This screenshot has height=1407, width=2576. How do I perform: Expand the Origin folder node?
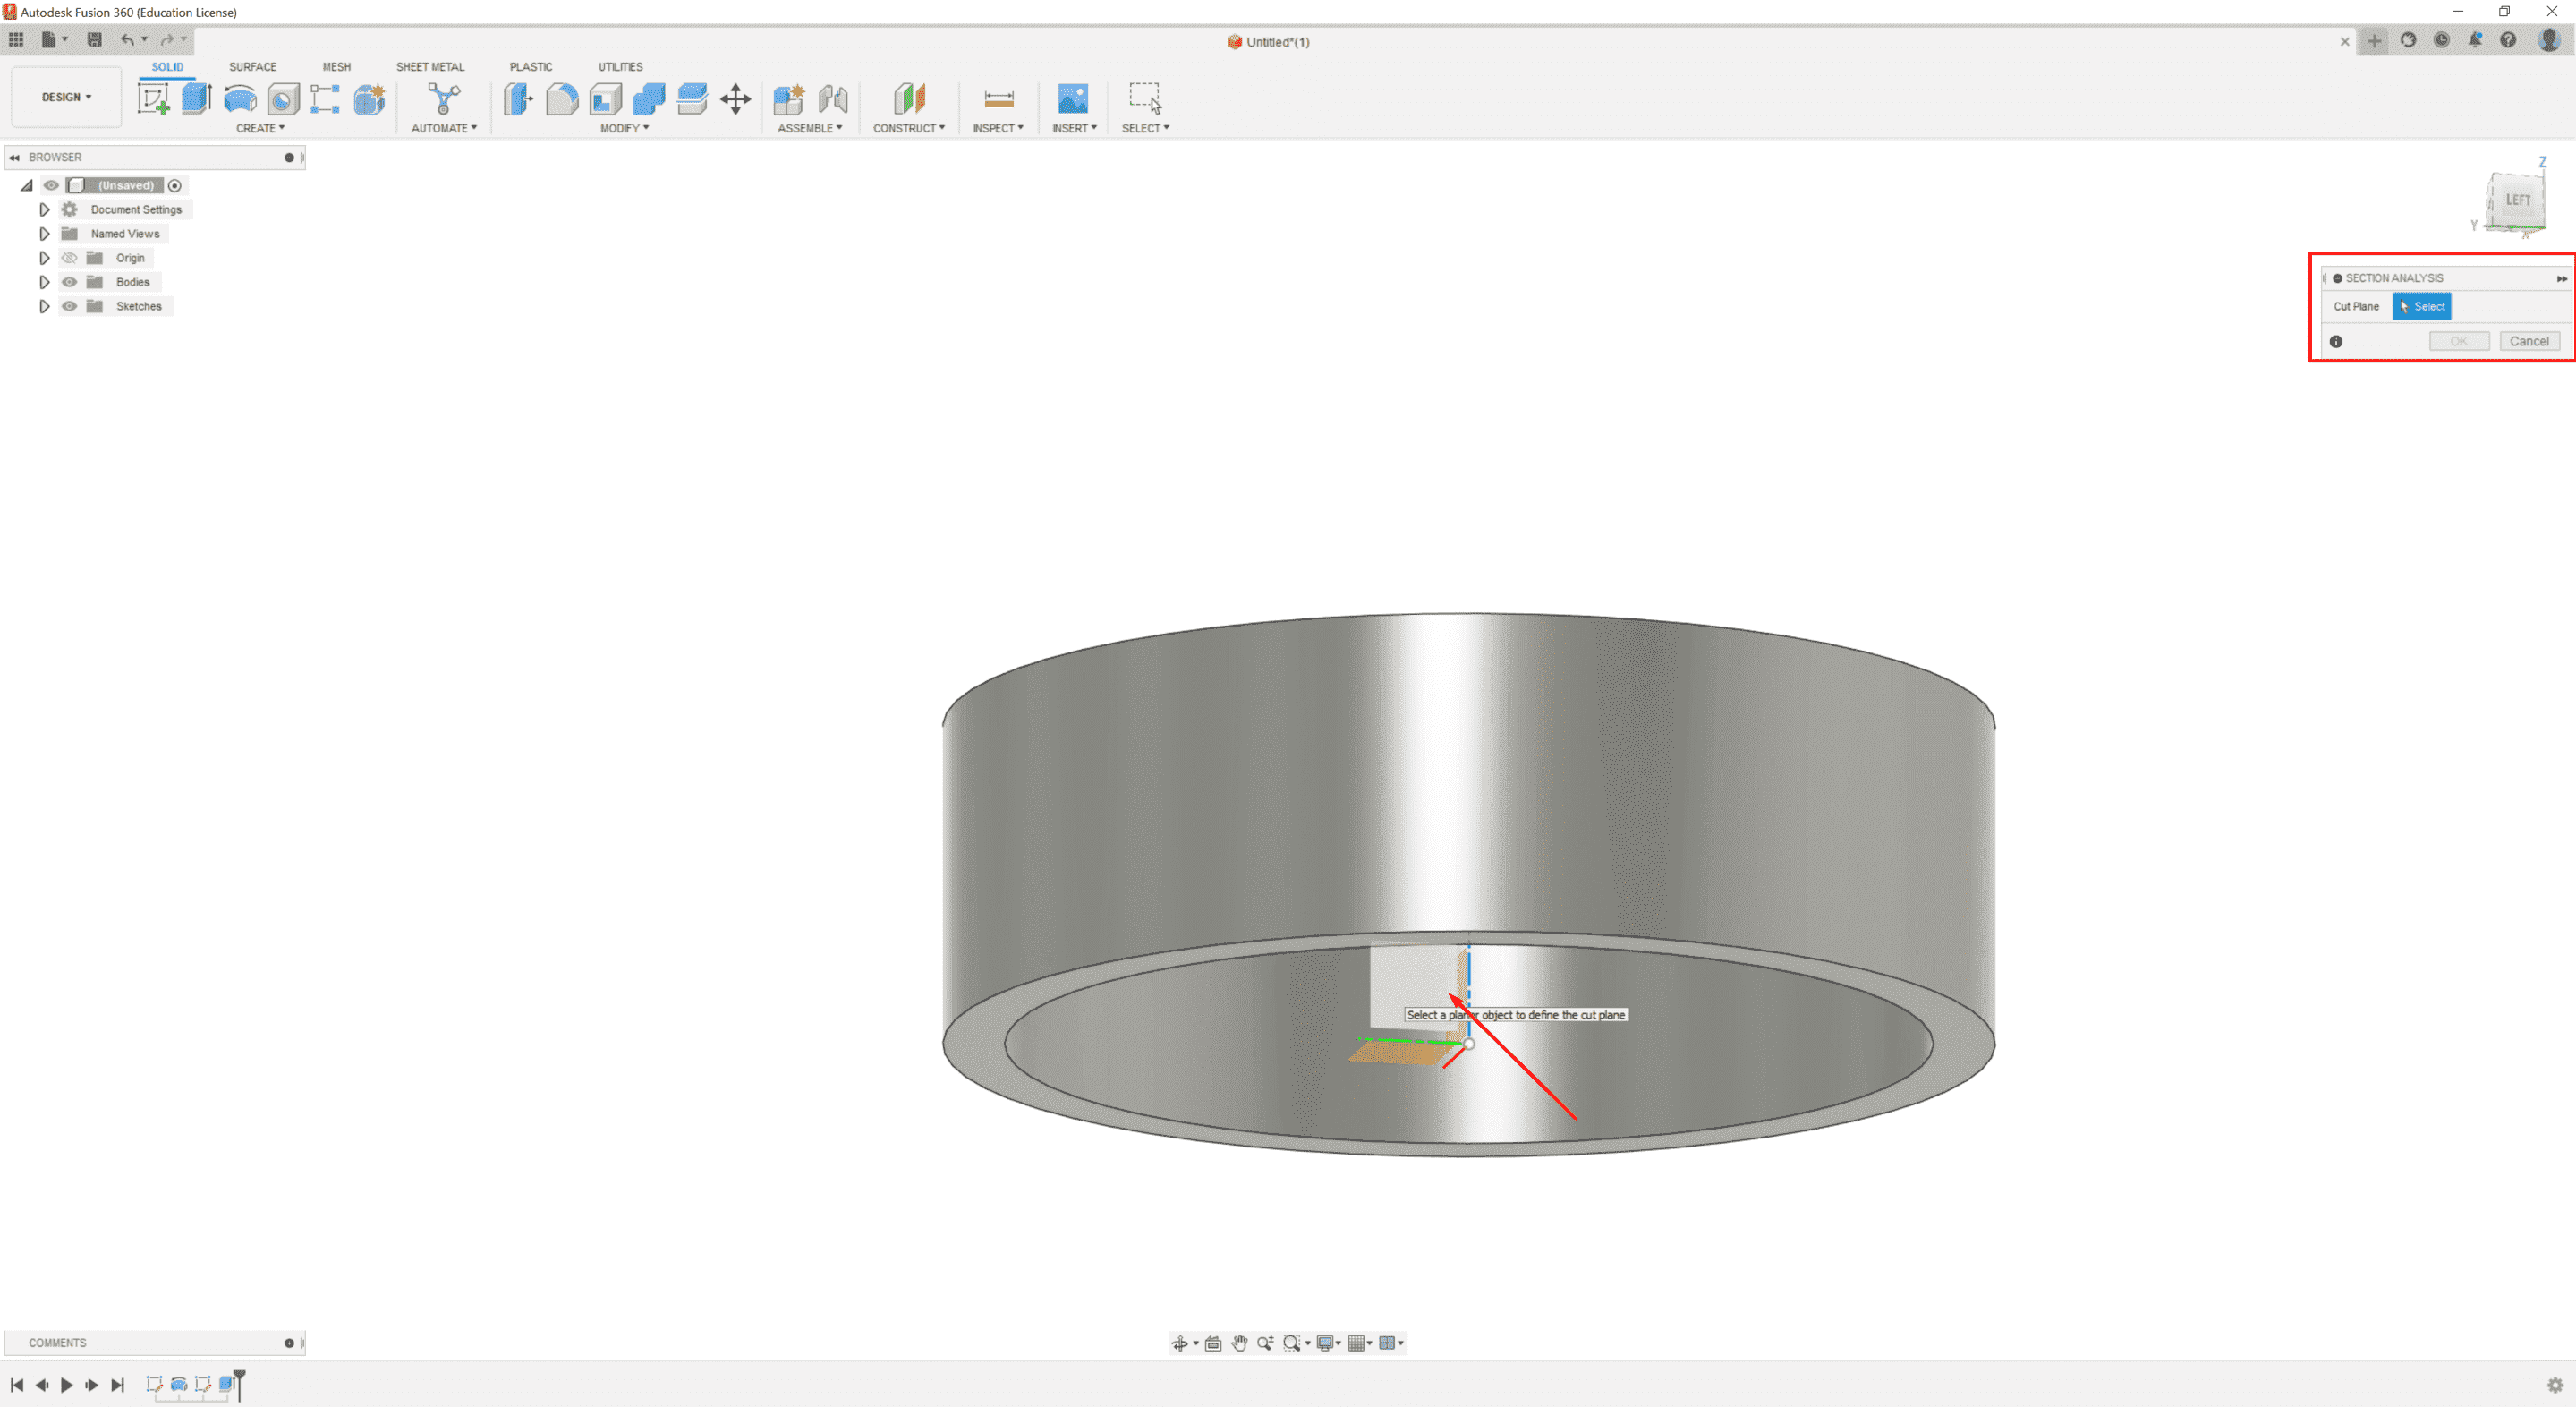[44, 258]
